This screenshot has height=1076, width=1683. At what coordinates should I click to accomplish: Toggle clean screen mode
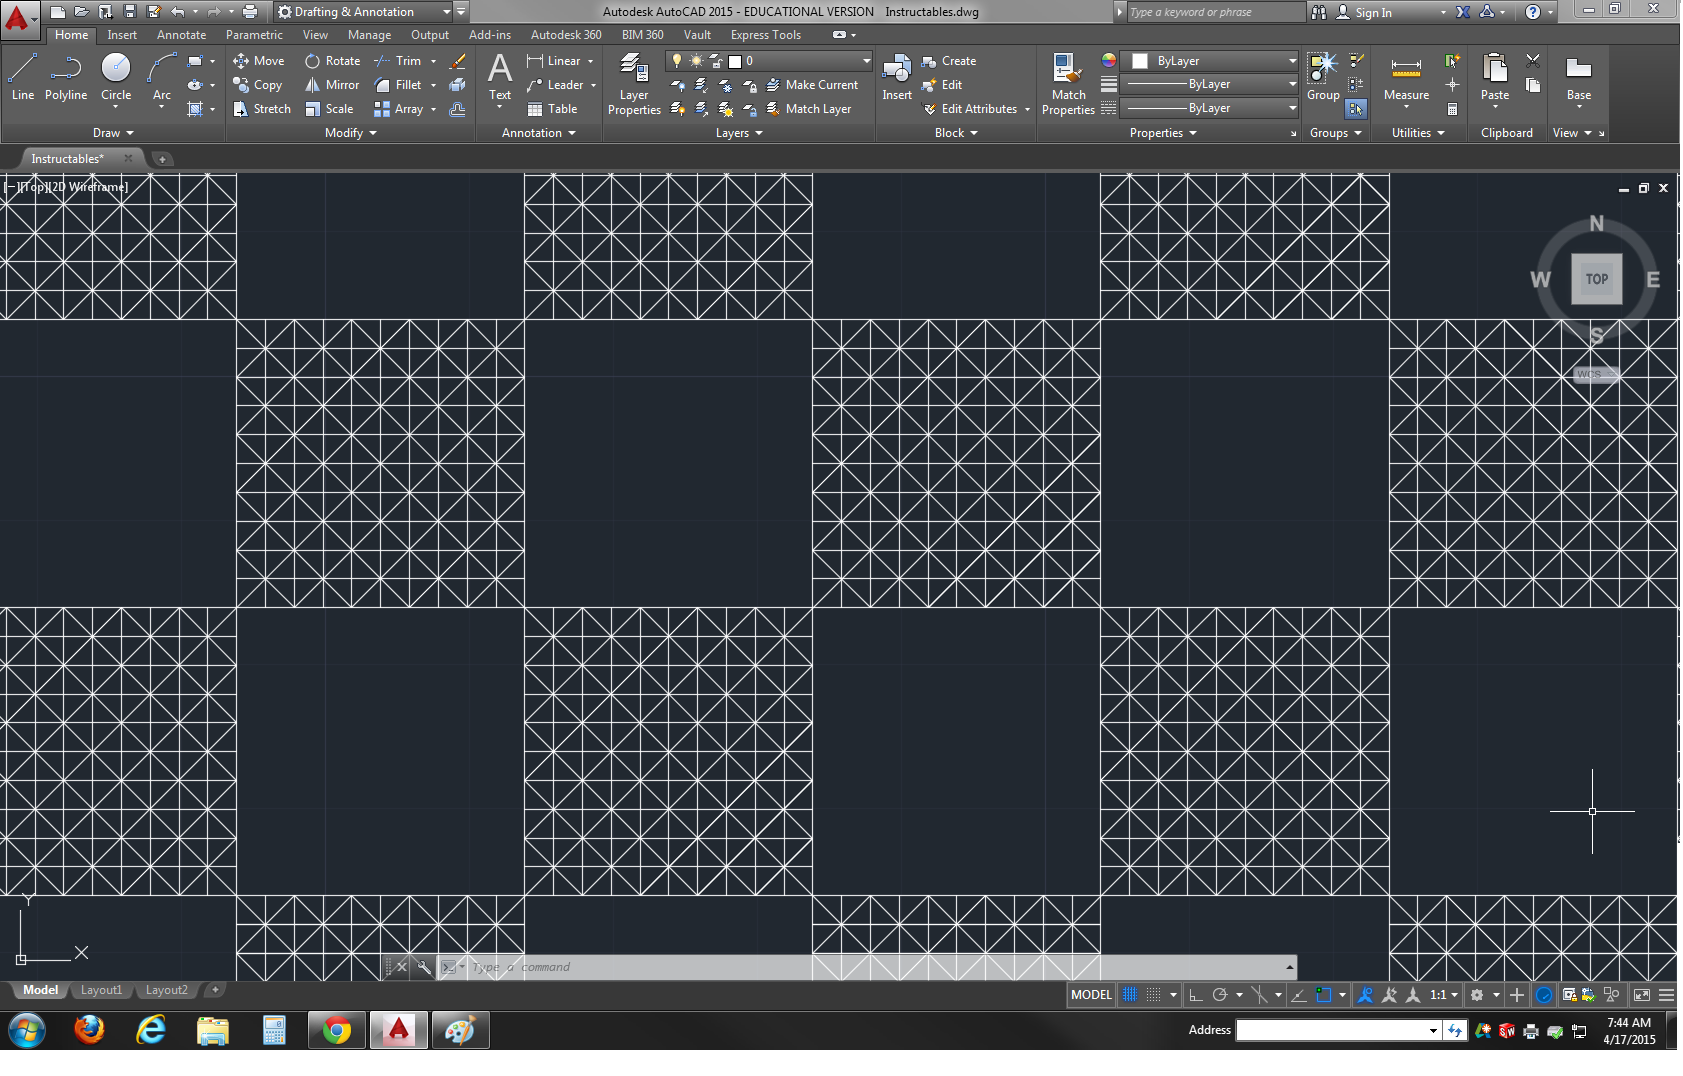click(1642, 995)
